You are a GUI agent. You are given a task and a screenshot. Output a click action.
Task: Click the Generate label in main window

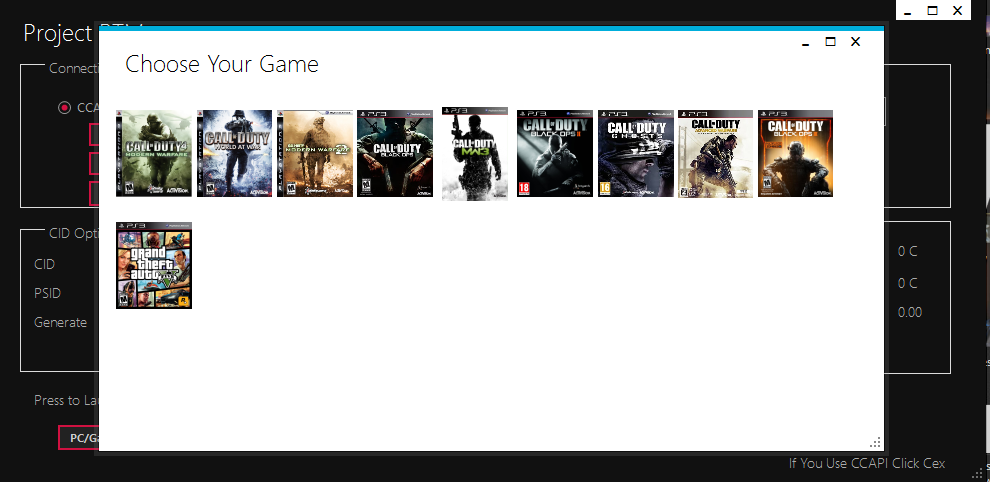[x=61, y=322]
